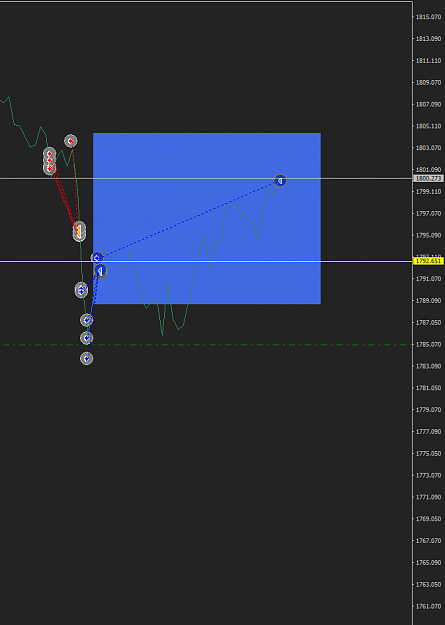The image size is (445, 625).
Task: Click the blue trade marker on the yellow line
Action: coord(97,258)
